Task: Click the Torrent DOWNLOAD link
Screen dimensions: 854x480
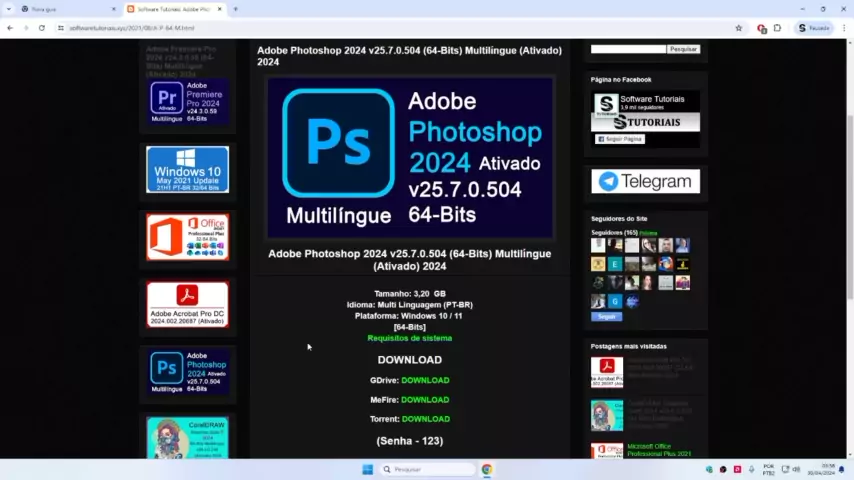Action: click(x=425, y=419)
